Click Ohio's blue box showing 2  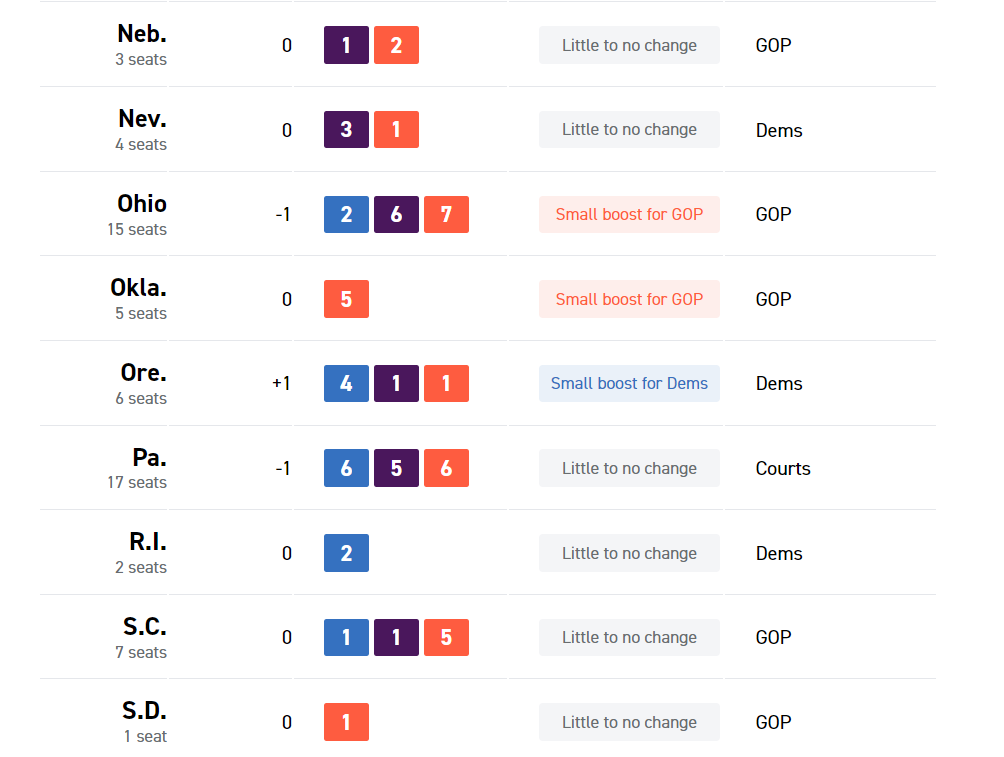pyautogui.click(x=346, y=214)
